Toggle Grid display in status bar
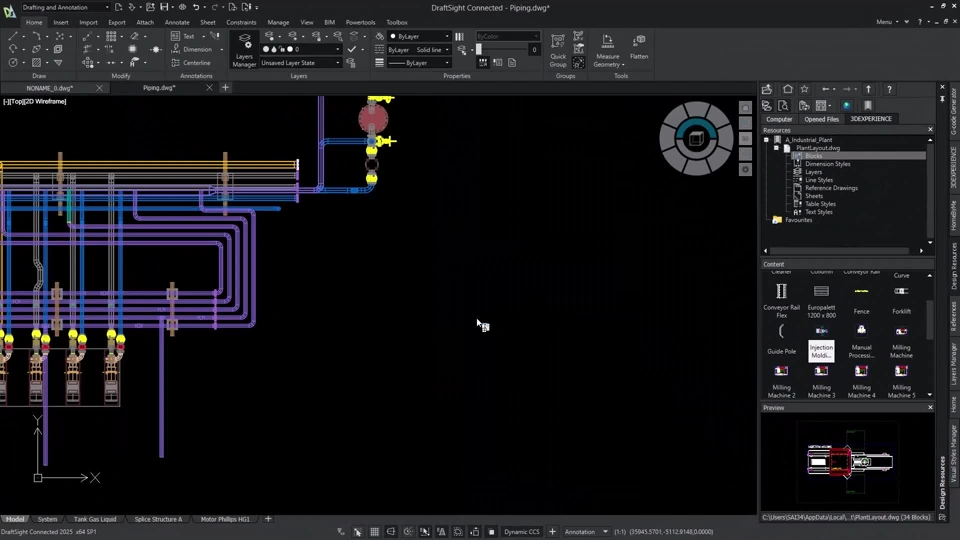 (374, 531)
